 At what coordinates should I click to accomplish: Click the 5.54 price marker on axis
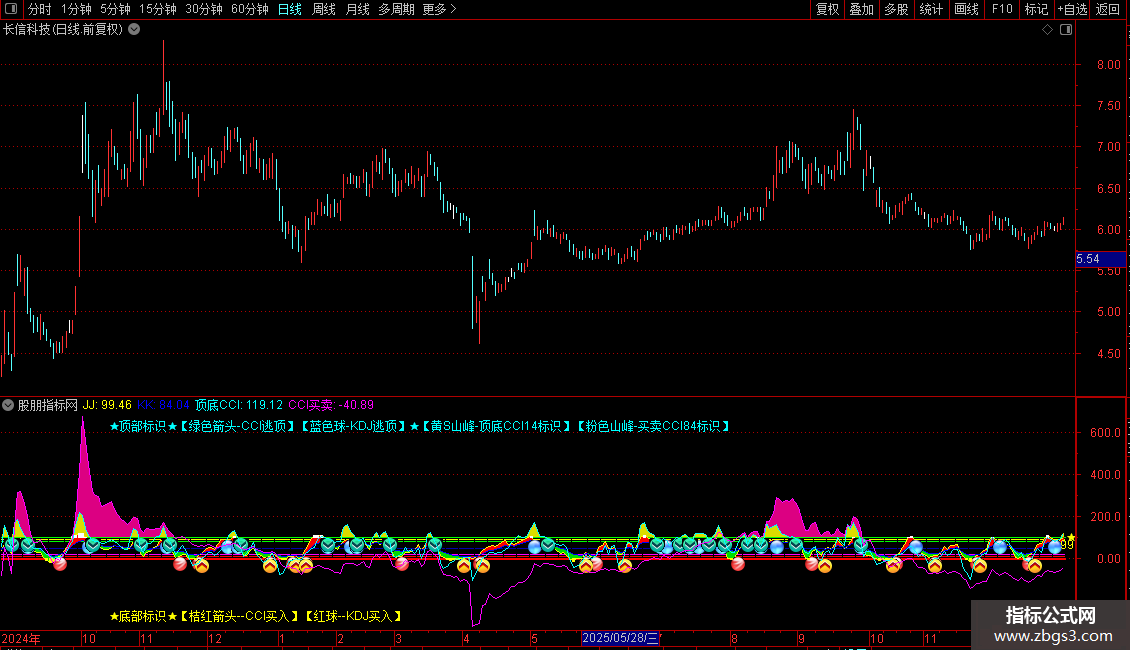[x=1100, y=259]
